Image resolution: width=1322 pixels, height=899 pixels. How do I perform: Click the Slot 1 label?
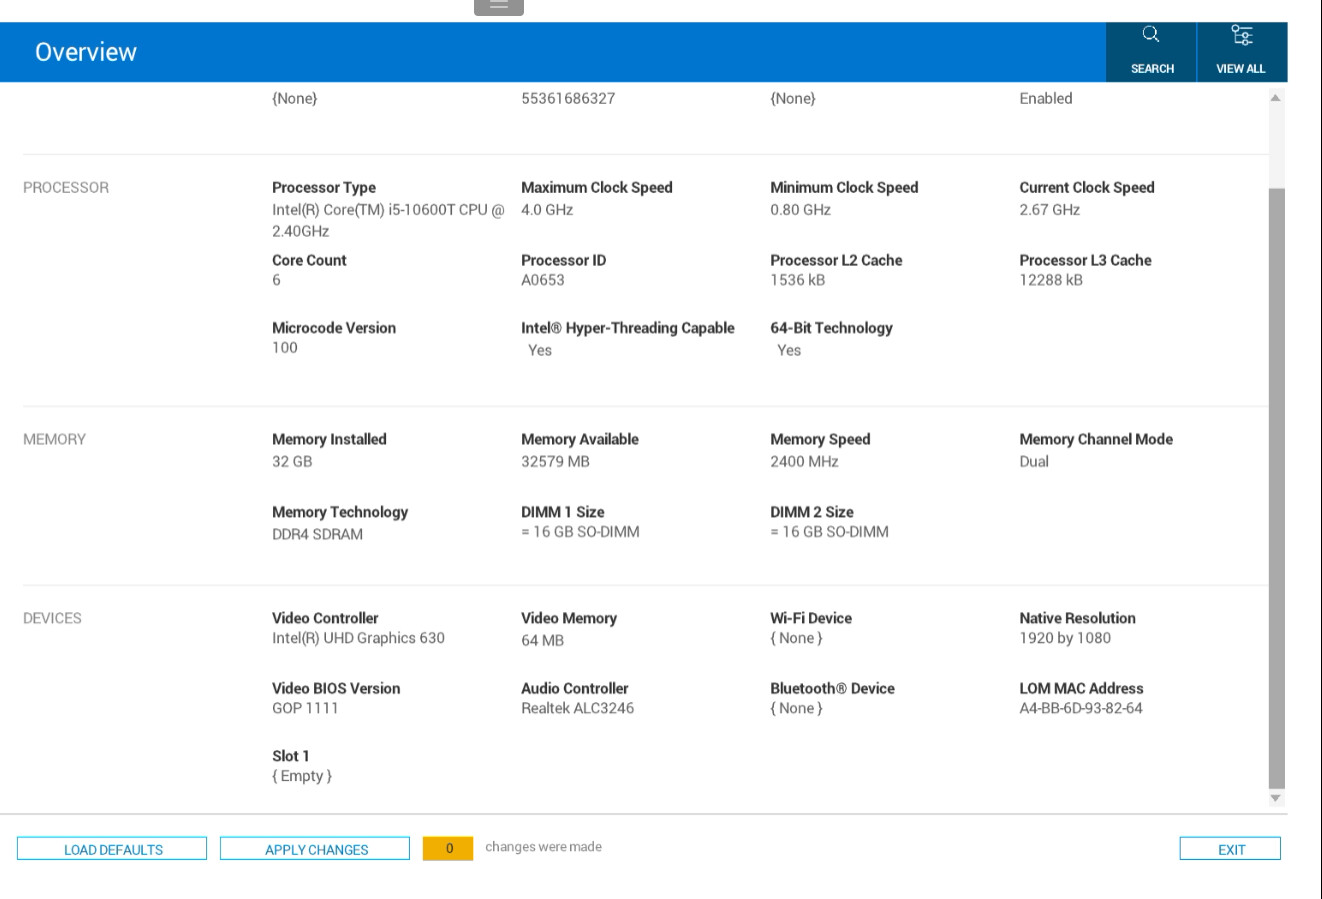(x=291, y=756)
